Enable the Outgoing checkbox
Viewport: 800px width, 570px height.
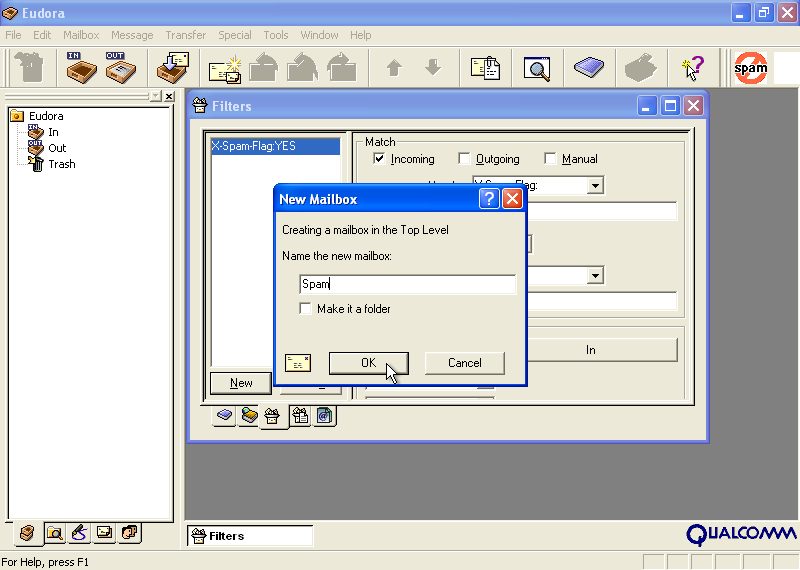(464, 159)
